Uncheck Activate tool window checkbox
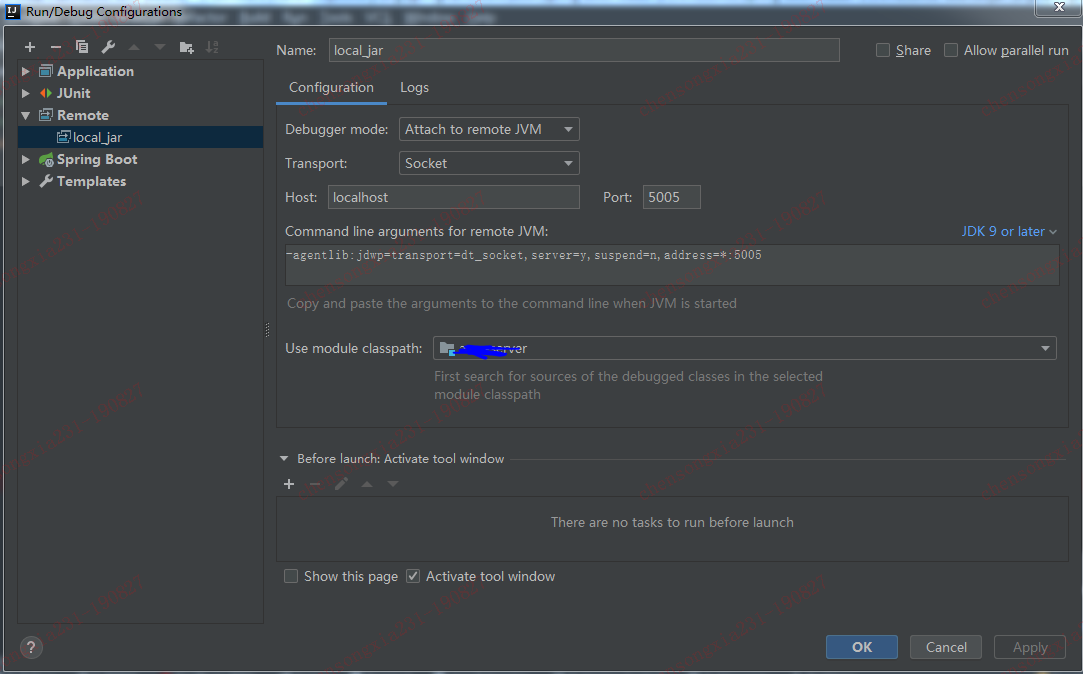The width and height of the screenshot is (1083, 674). pyautogui.click(x=413, y=576)
